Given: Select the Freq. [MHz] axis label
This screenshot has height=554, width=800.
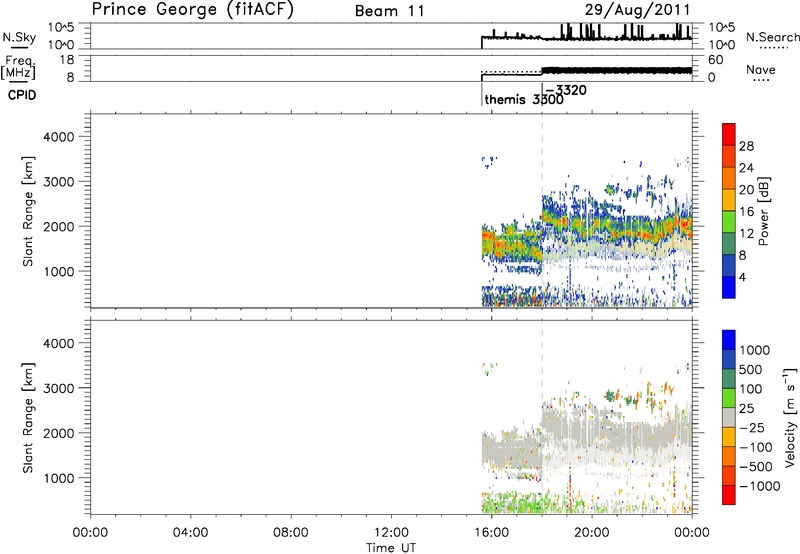Looking at the screenshot, I should pos(18,67).
